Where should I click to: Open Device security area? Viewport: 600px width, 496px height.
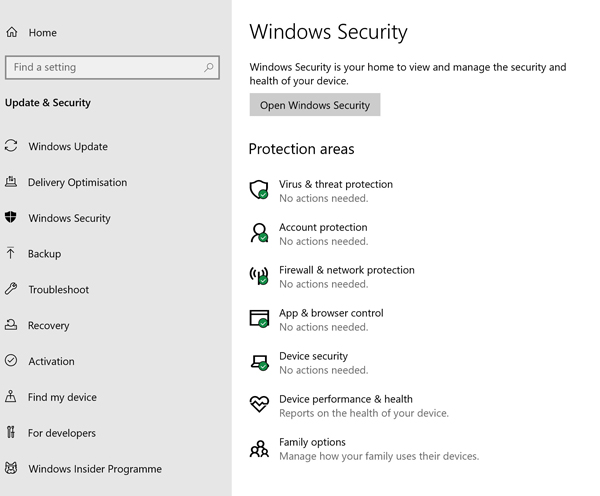click(x=313, y=356)
